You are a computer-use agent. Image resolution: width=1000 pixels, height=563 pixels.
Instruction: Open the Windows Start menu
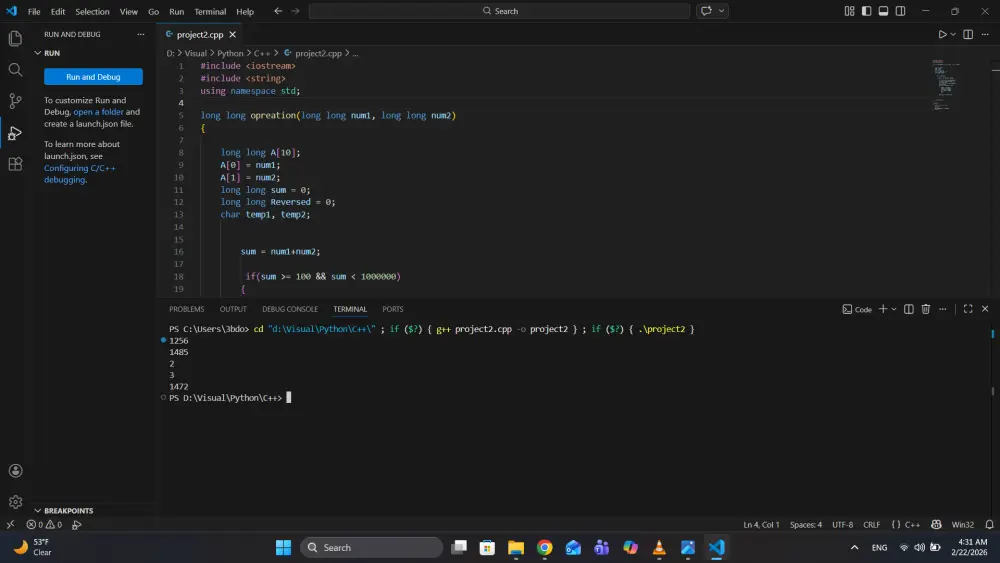click(283, 548)
